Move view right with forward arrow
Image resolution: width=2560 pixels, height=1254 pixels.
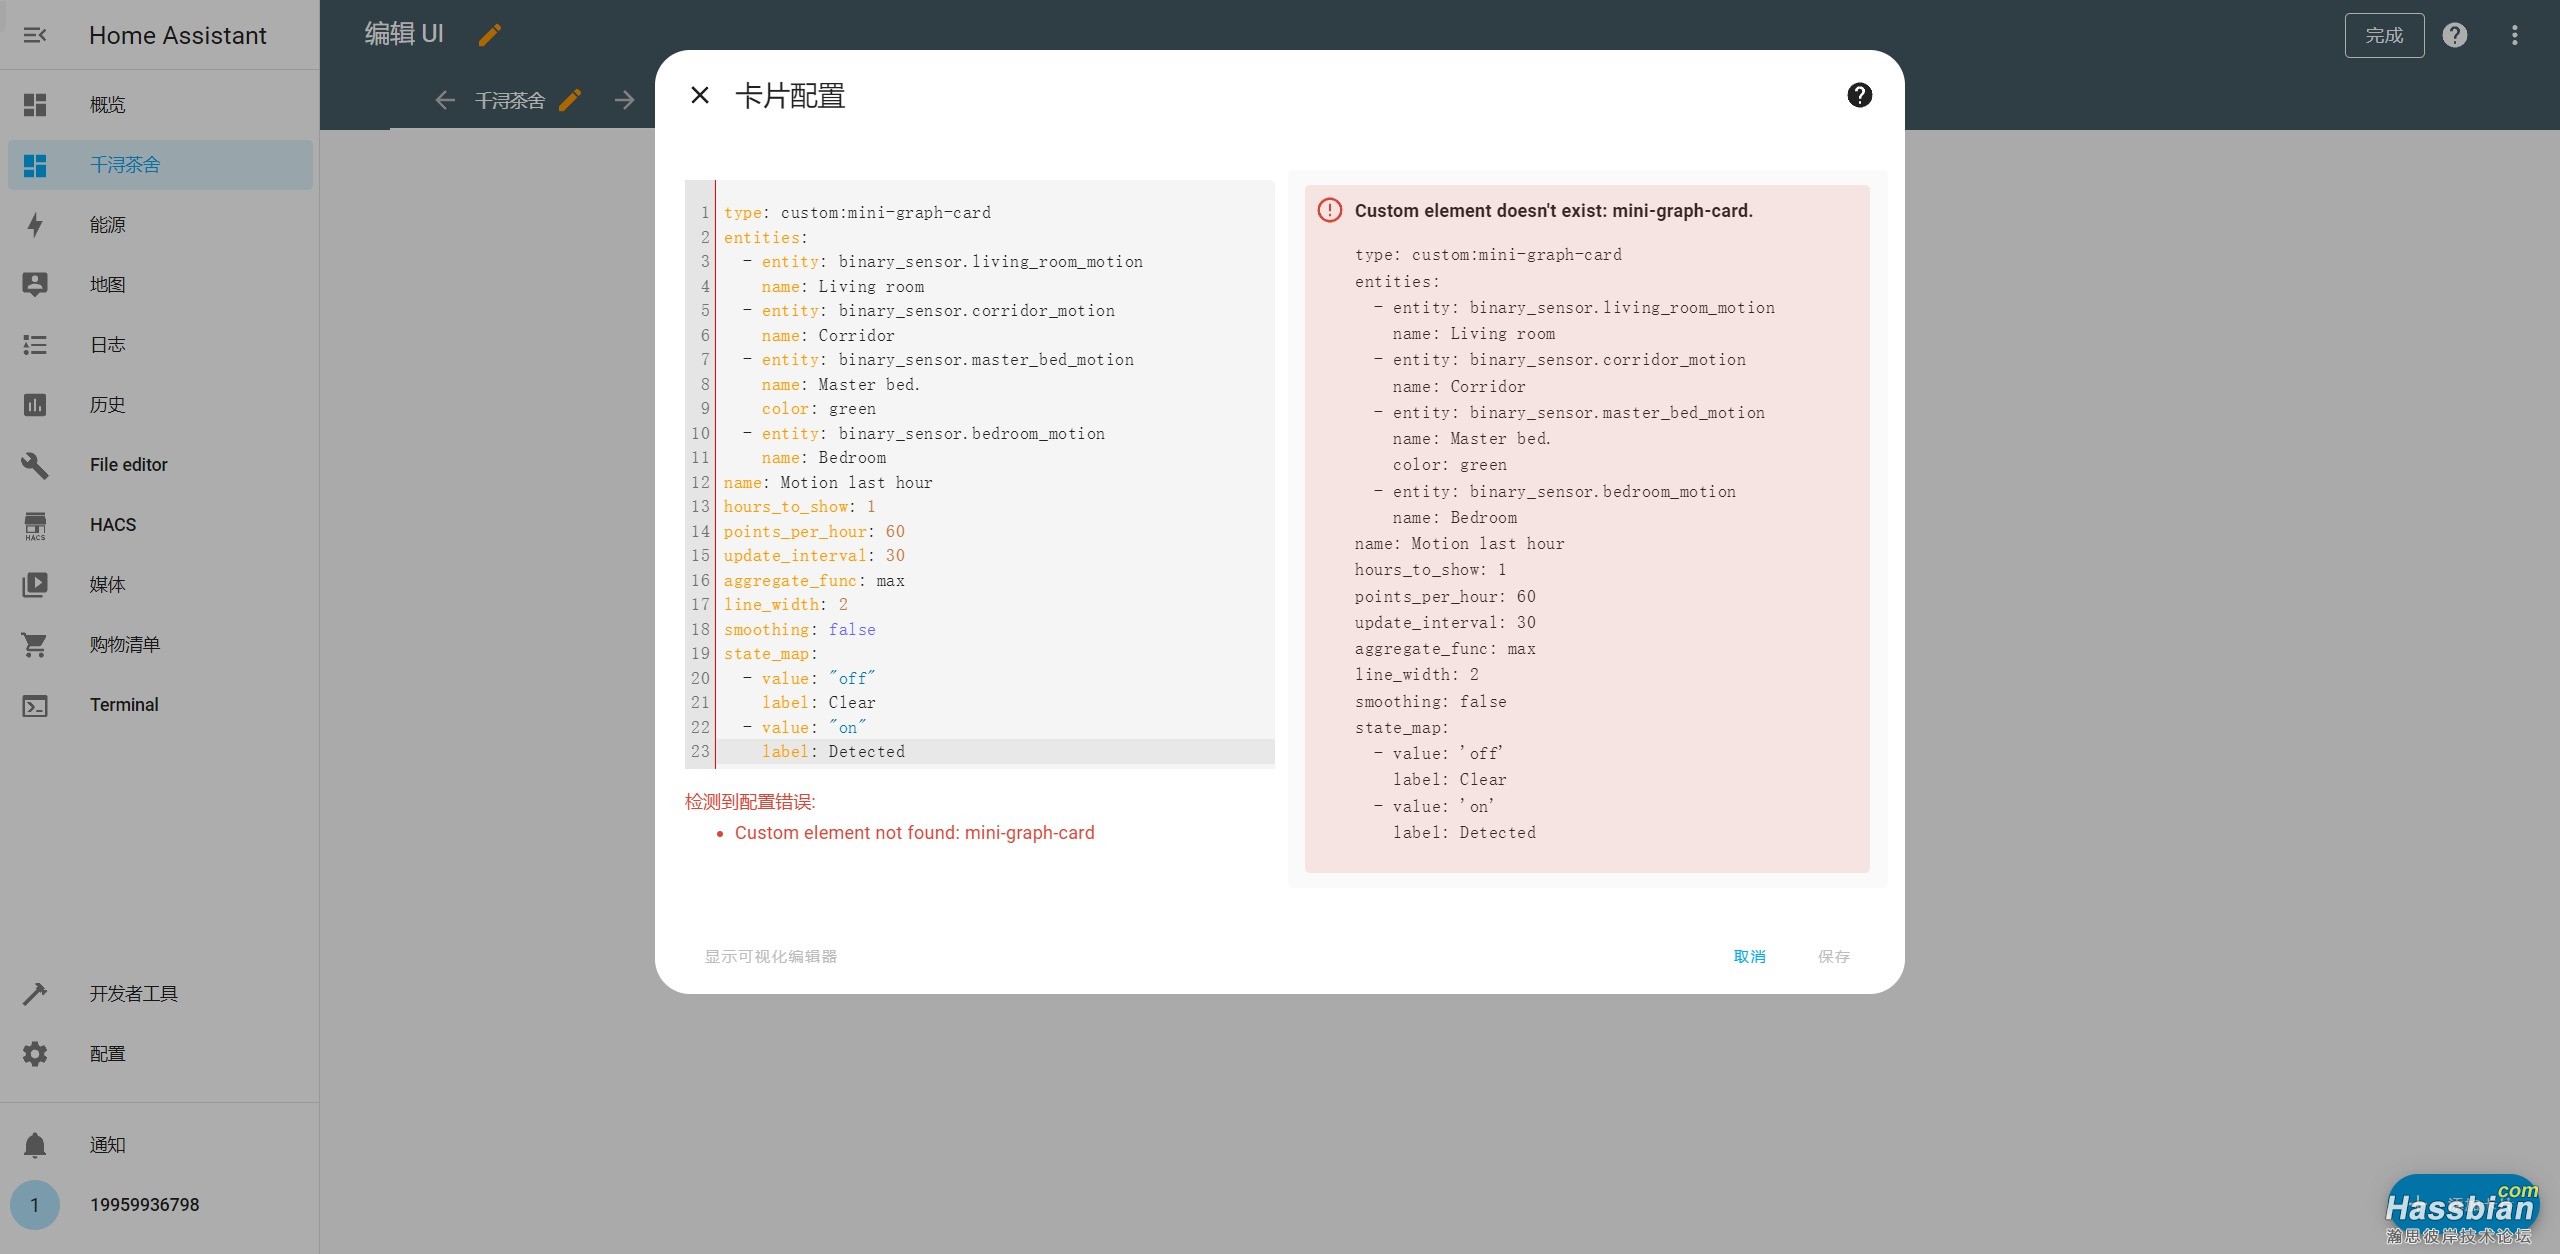click(625, 100)
